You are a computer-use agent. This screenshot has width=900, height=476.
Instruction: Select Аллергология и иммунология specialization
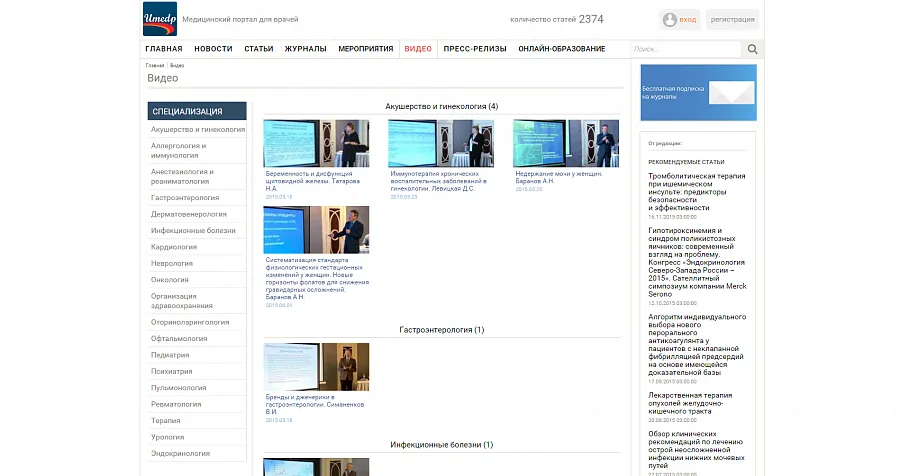179,150
